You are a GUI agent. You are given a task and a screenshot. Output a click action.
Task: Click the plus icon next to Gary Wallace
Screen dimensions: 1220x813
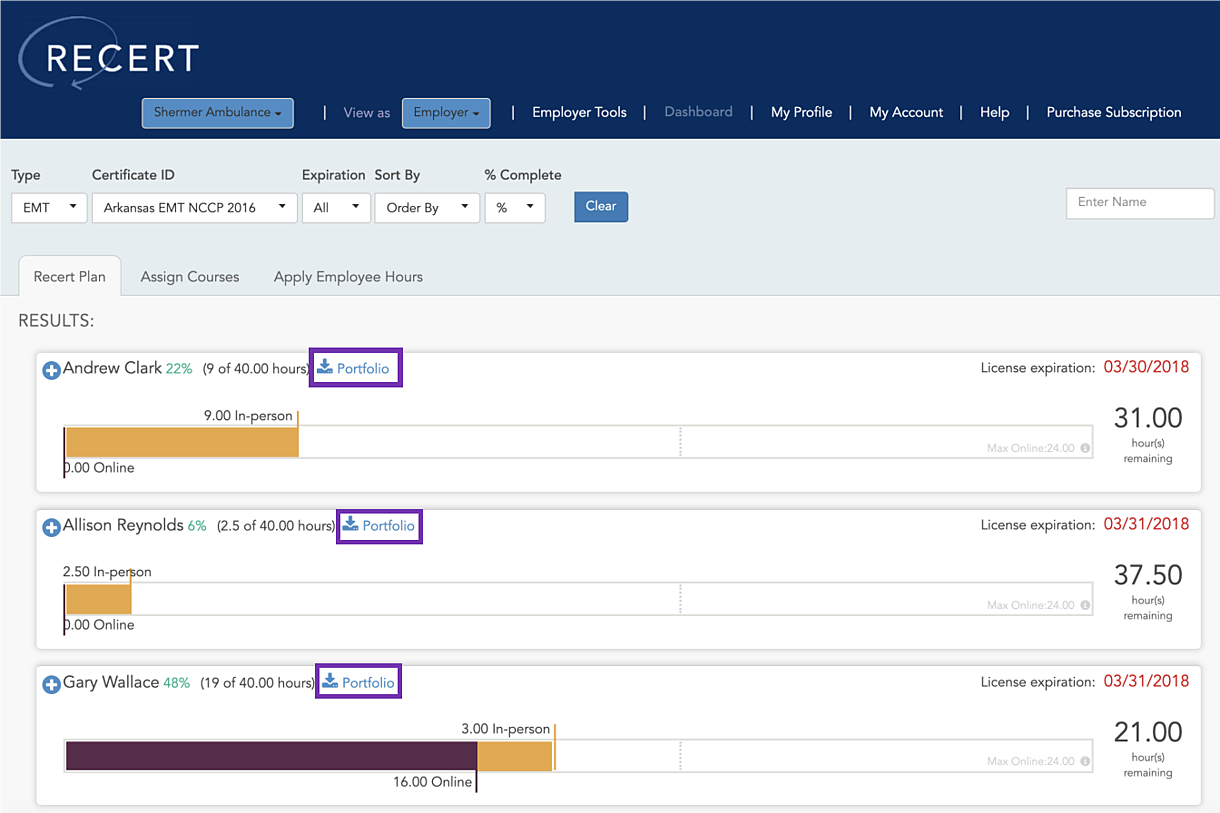tap(51, 683)
